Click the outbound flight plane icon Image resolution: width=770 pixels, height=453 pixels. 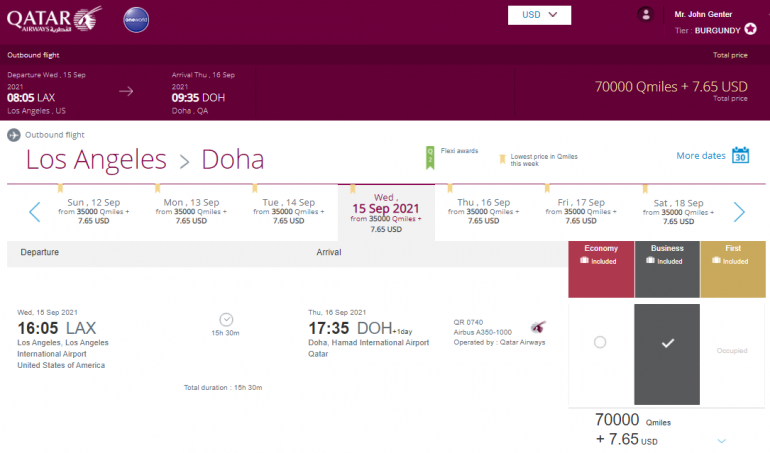(x=14, y=135)
